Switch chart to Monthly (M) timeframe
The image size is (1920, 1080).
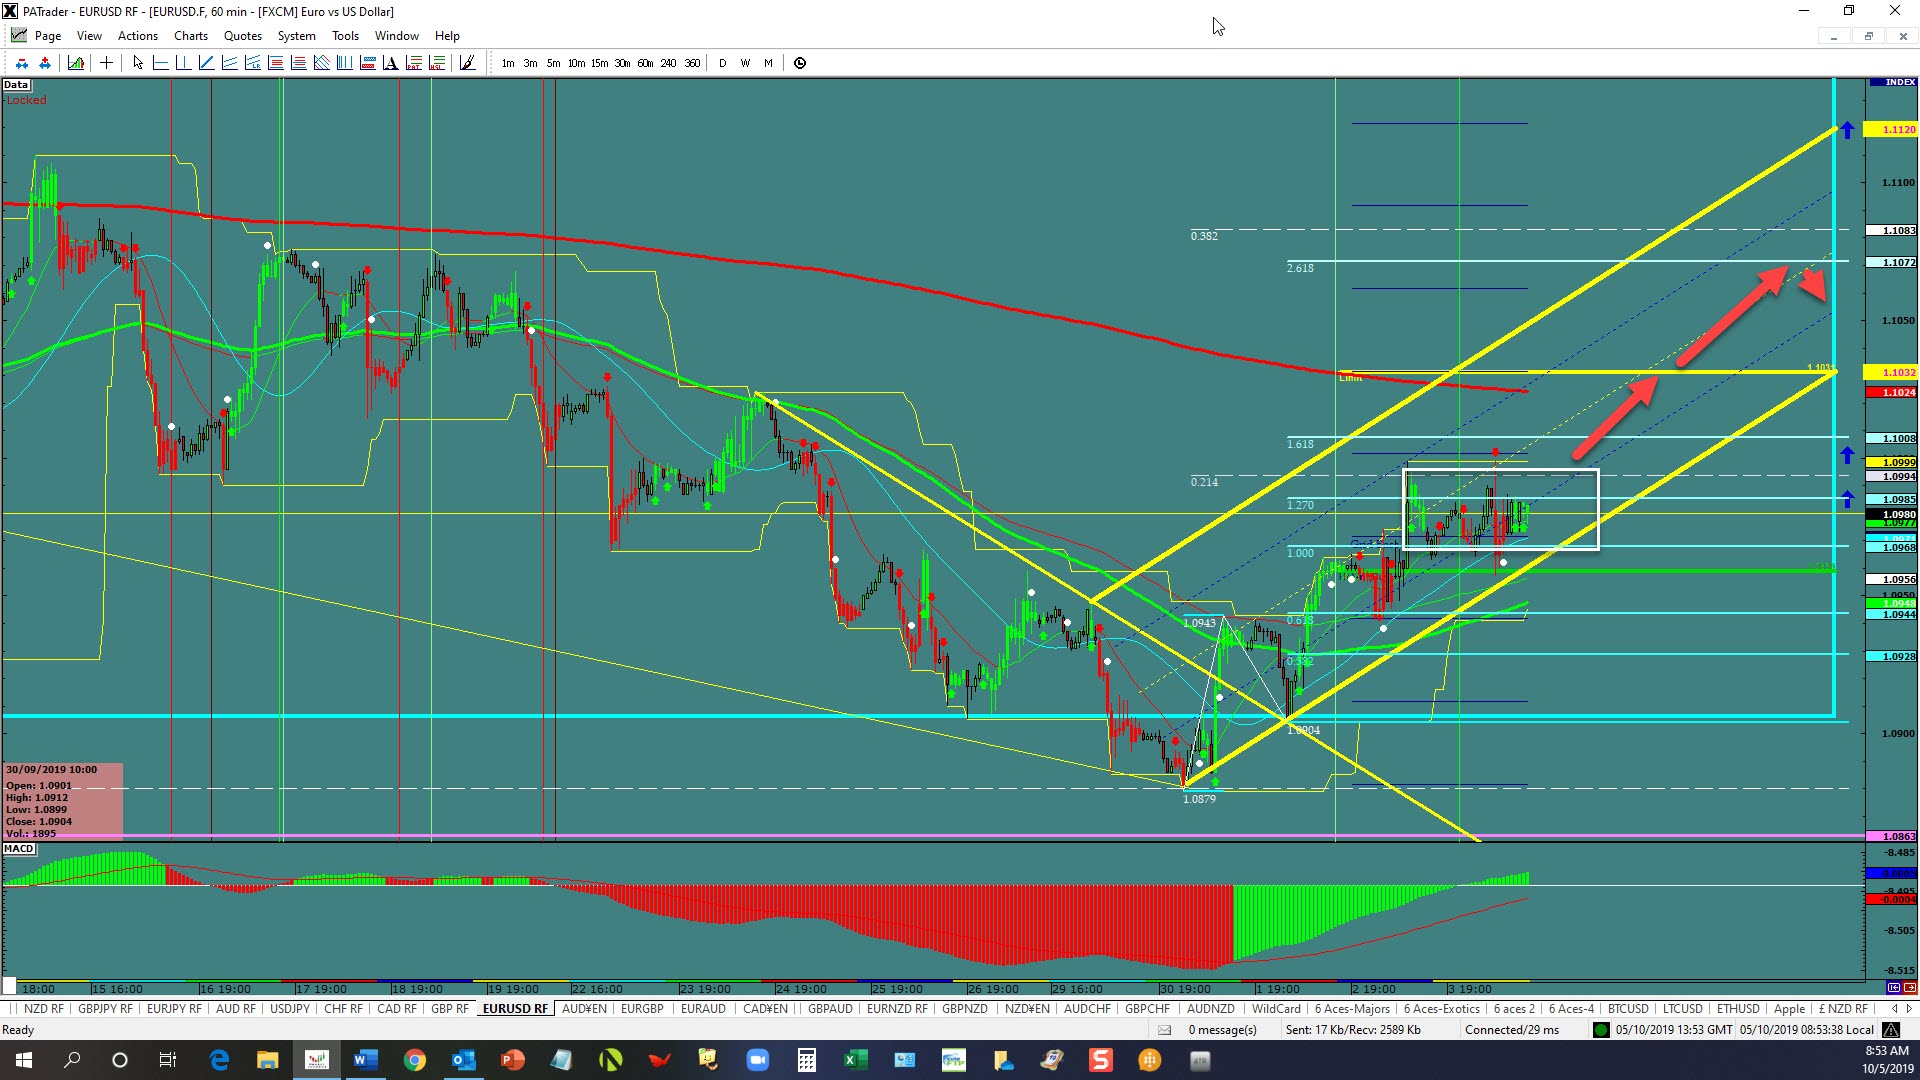point(768,63)
